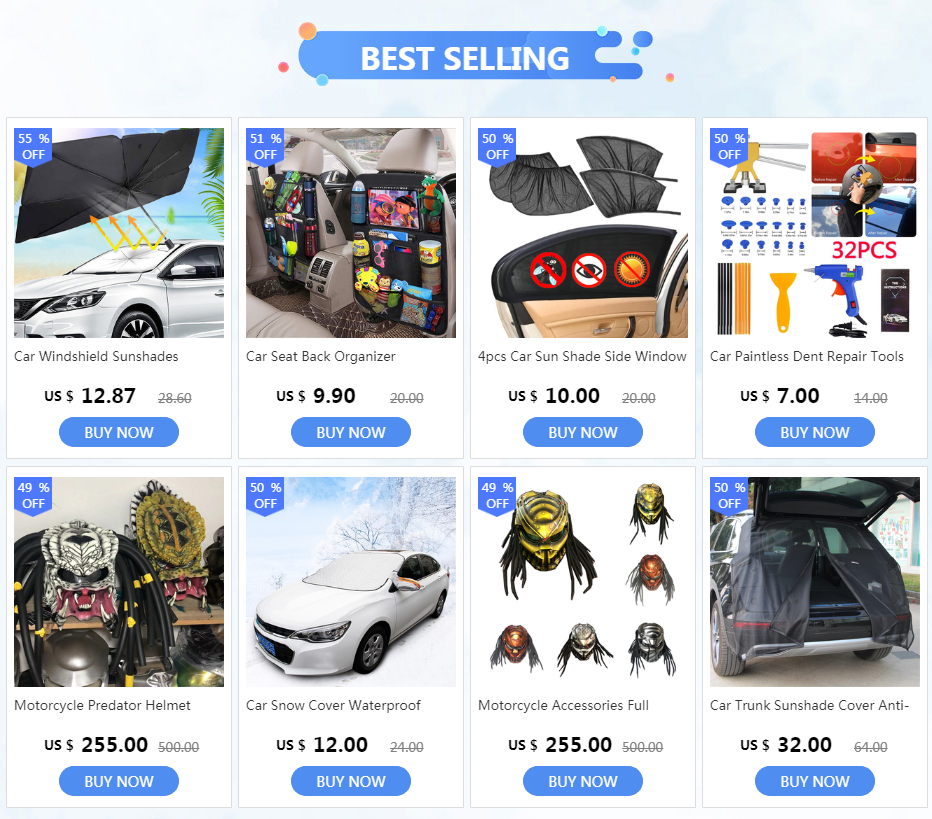
Task: Open the Car Snow Cover product image
Action: click(x=351, y=582)
